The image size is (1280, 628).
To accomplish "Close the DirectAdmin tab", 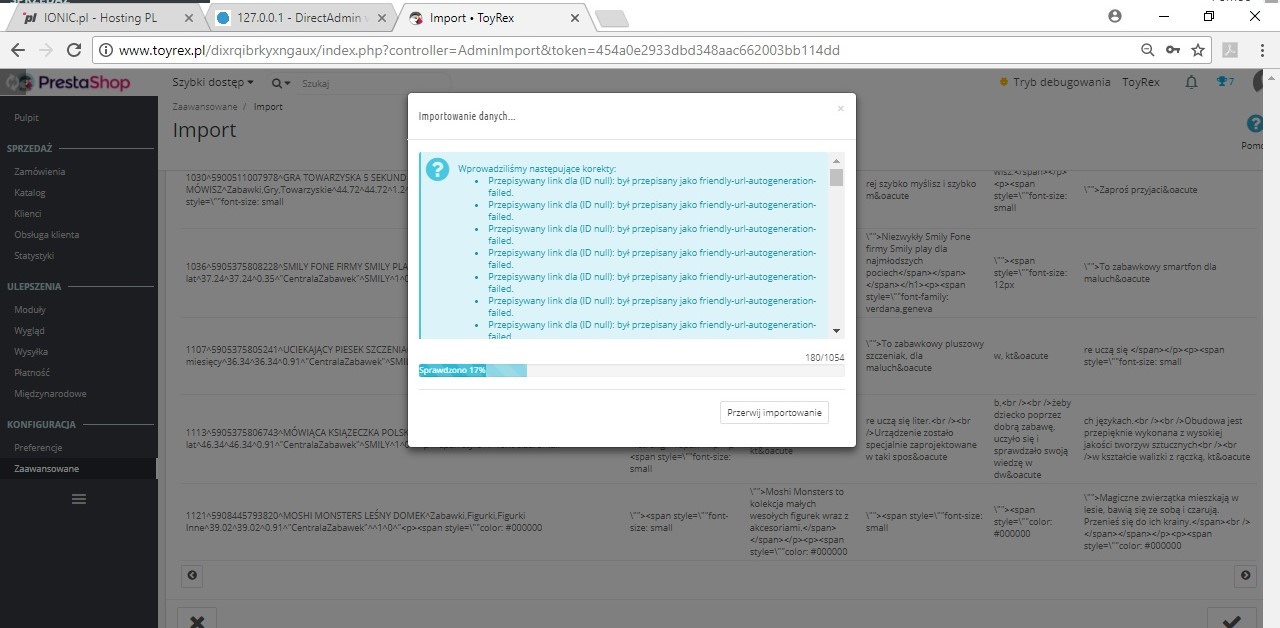I will (x=382, y=17).
